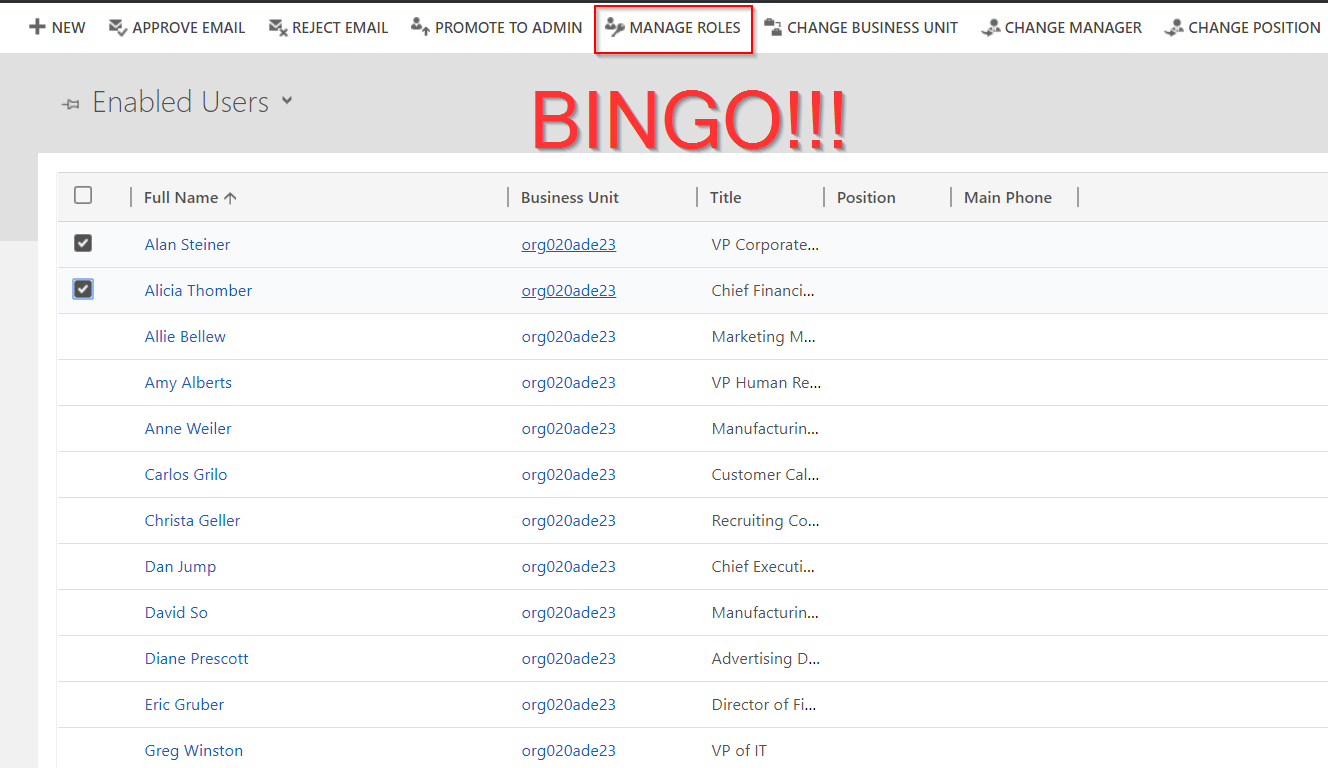Select the Christa Geller row title cell
Image resolution: width=1328 pixels, height=768 pixels.
tap(765, 521)
